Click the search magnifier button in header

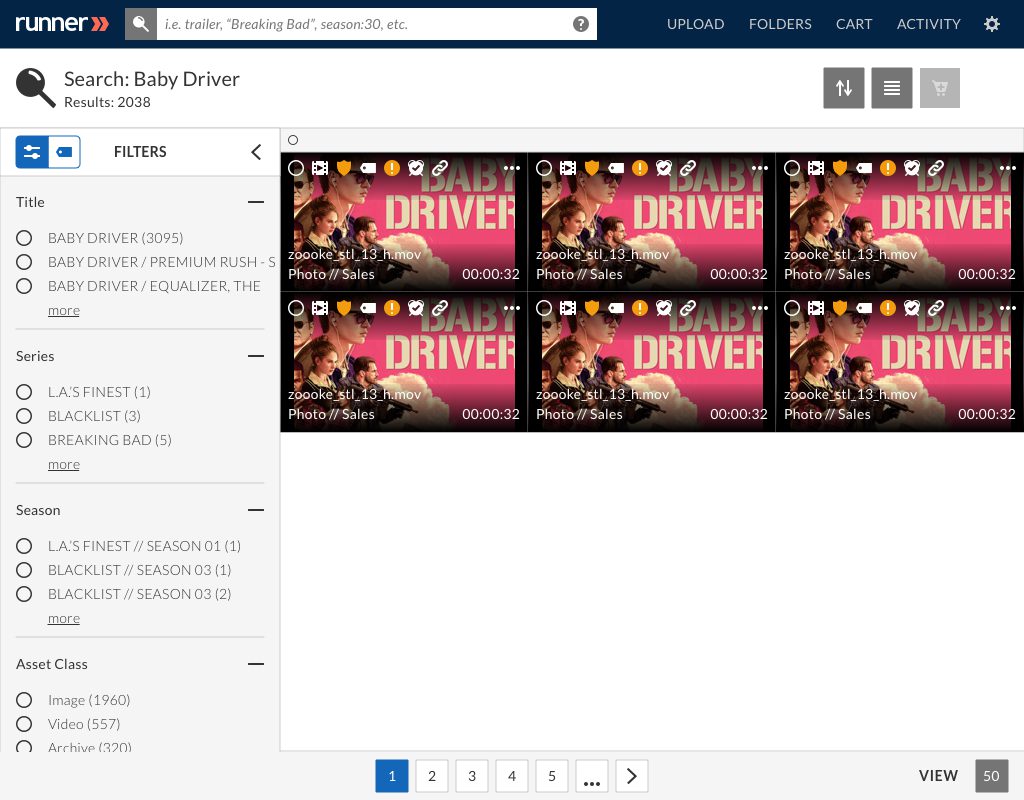tap(140, 24)
